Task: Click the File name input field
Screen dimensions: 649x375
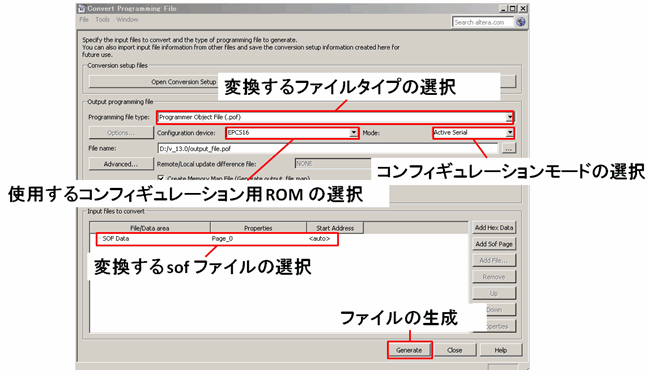Action: click(x=328, y=149)
